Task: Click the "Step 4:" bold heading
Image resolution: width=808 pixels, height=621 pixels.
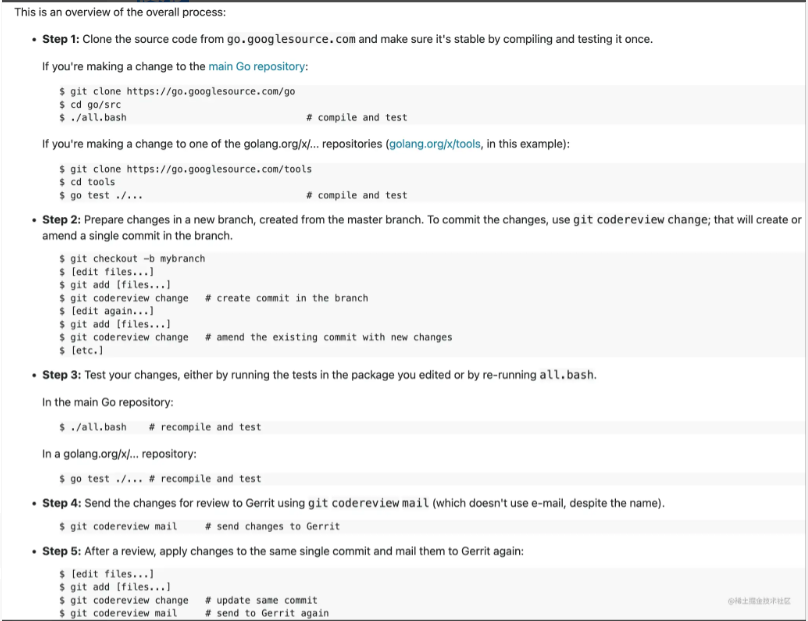Action: 62,503
